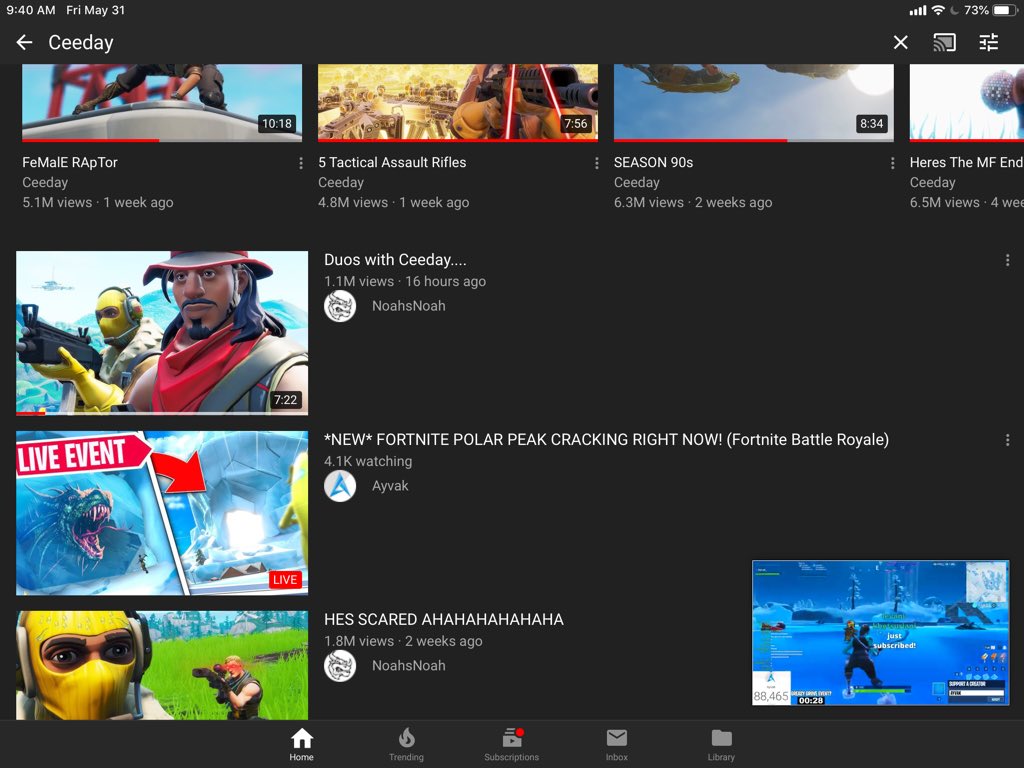1024x768 pixels.
Task: Open the 'Duos with Ceeday....' title
Action: pyautogui.click(x=395, y=260)
